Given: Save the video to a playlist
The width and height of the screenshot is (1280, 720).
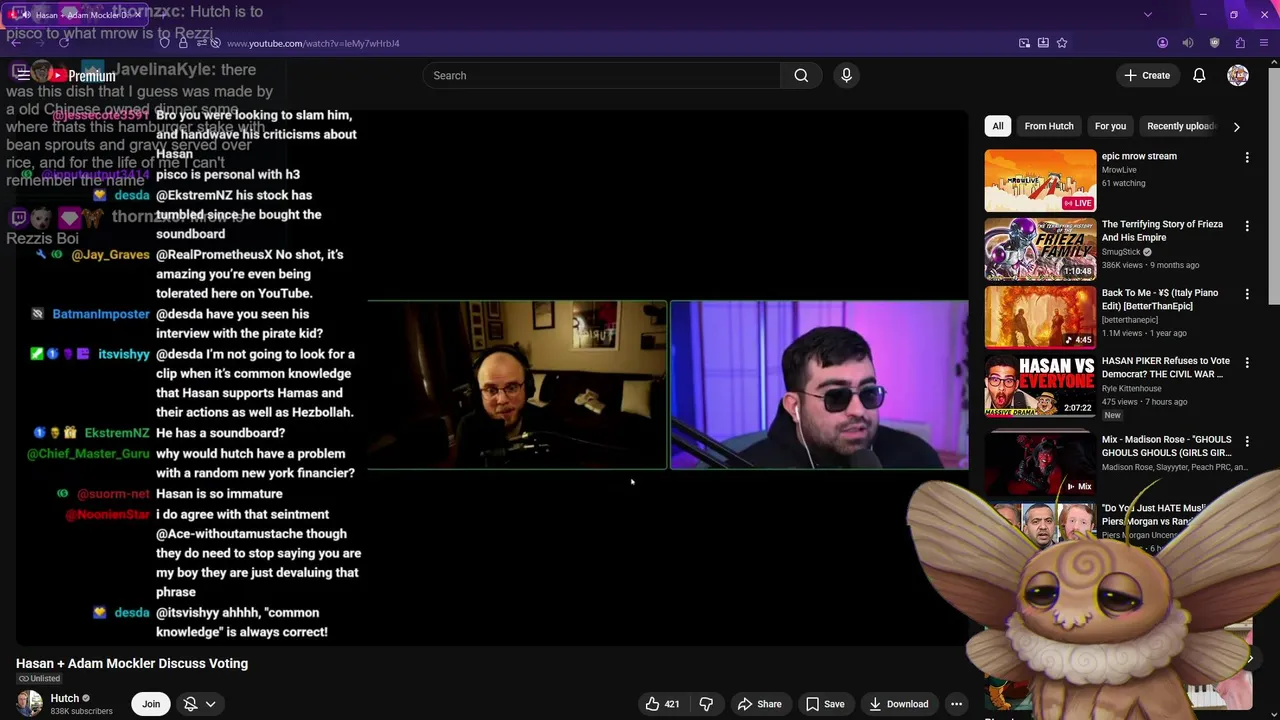Looking at the screenshot, I should click(825, 704).
